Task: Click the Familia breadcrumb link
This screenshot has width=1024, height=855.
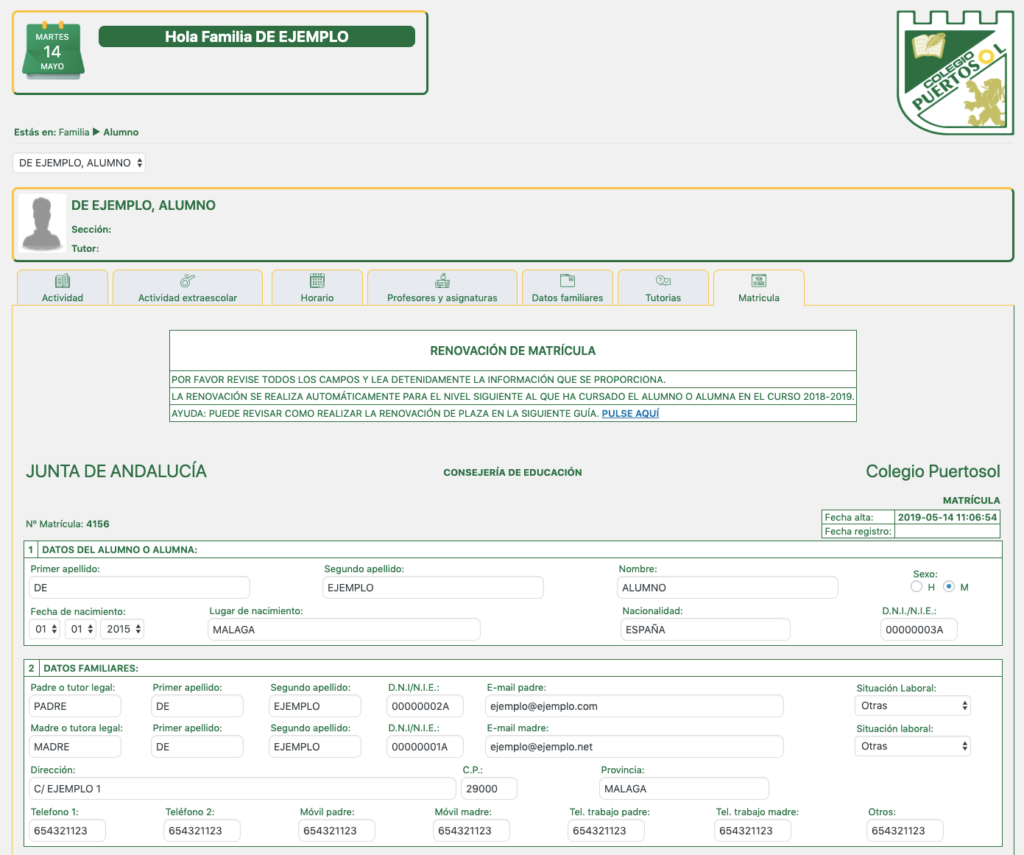Action: (74, 132)
